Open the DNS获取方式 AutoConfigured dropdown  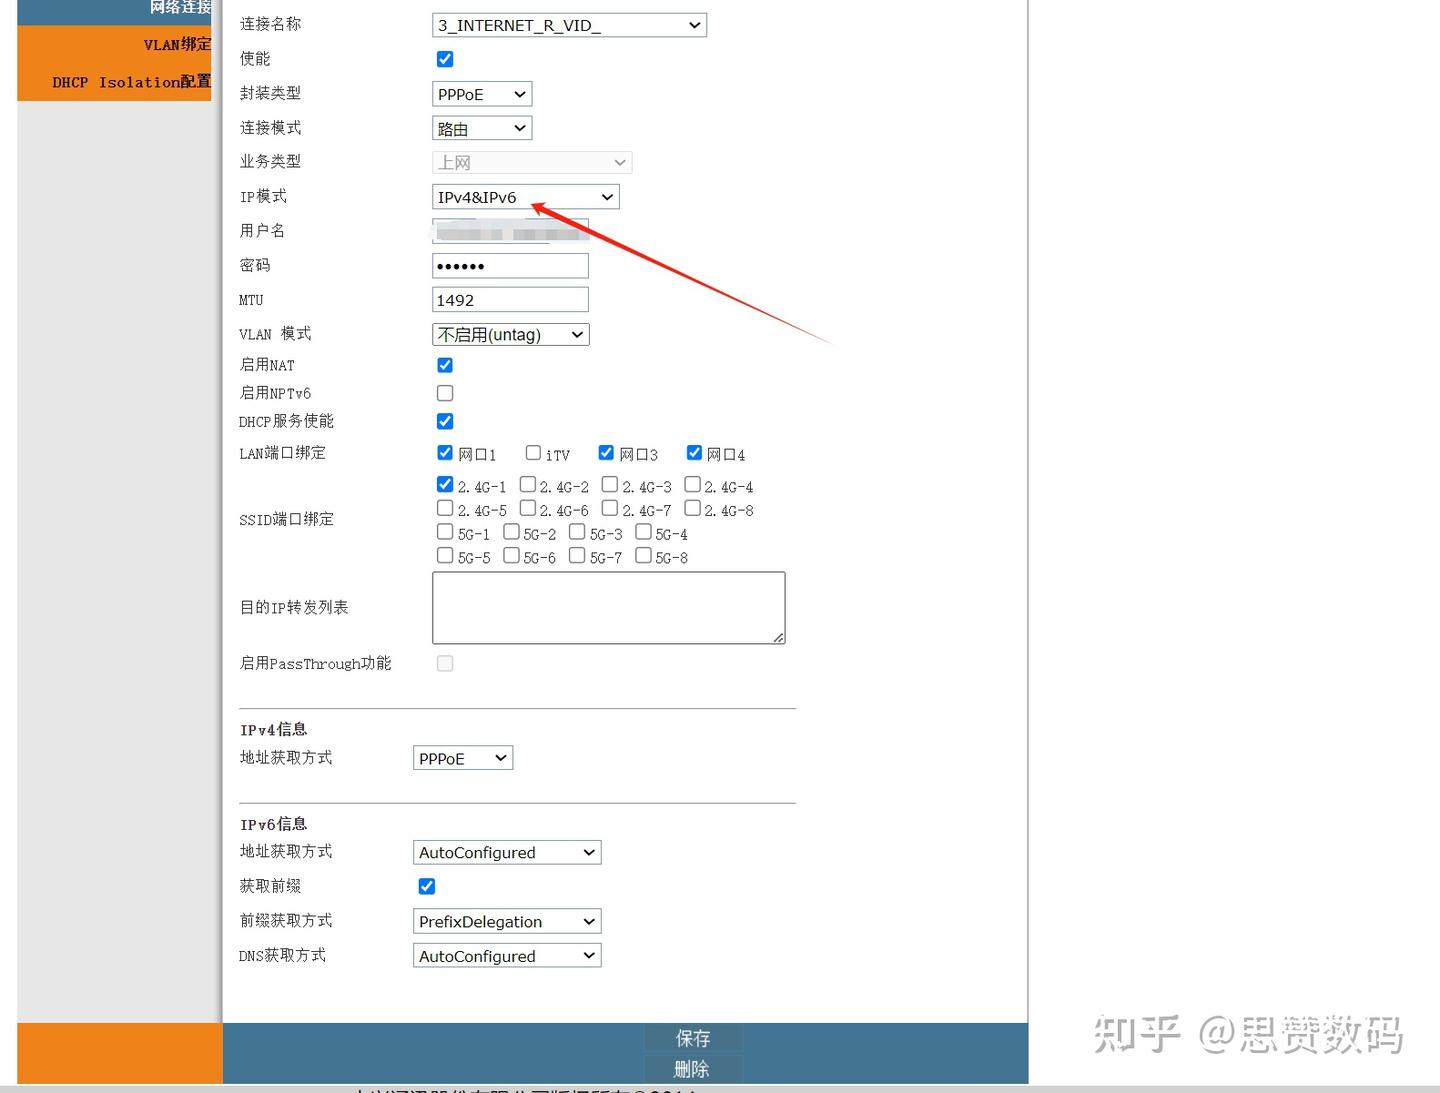tap(507, 956)
